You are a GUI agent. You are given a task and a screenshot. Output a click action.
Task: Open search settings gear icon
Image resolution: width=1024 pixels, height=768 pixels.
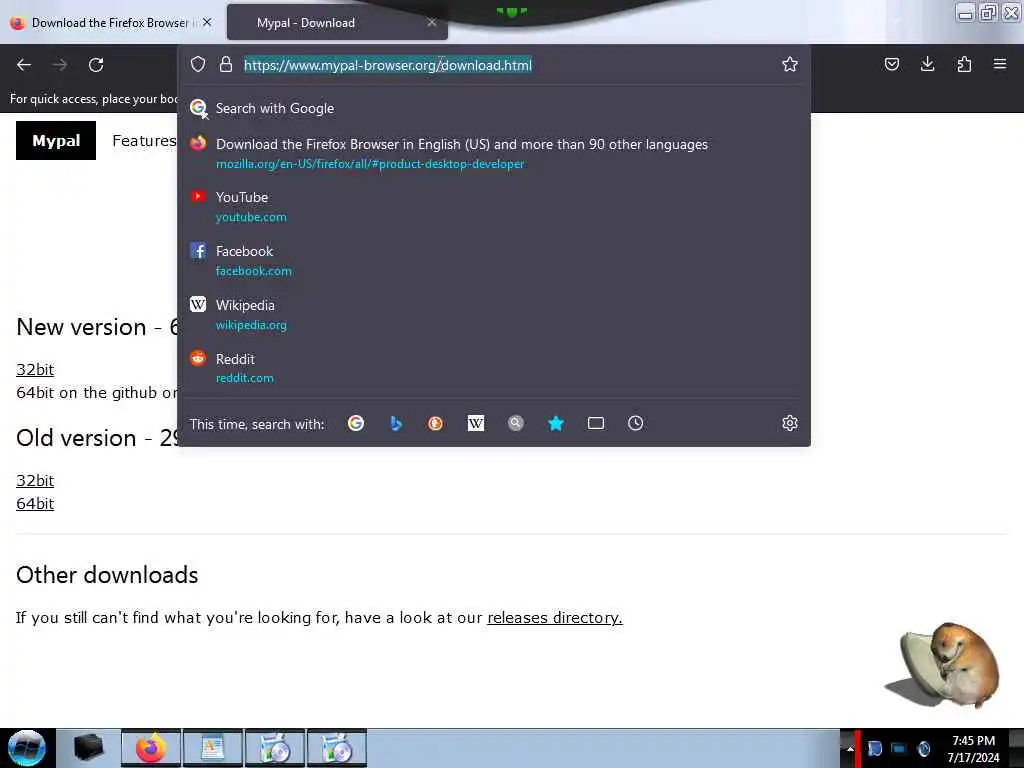click(x=790, y=423)
